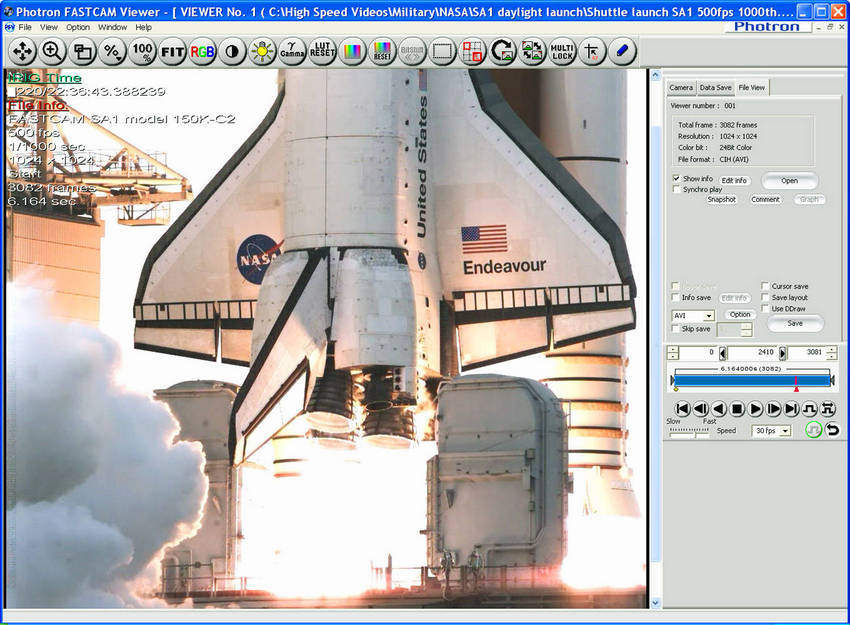
Task: Enable the Info save checkbox
Action: [675, 297]
